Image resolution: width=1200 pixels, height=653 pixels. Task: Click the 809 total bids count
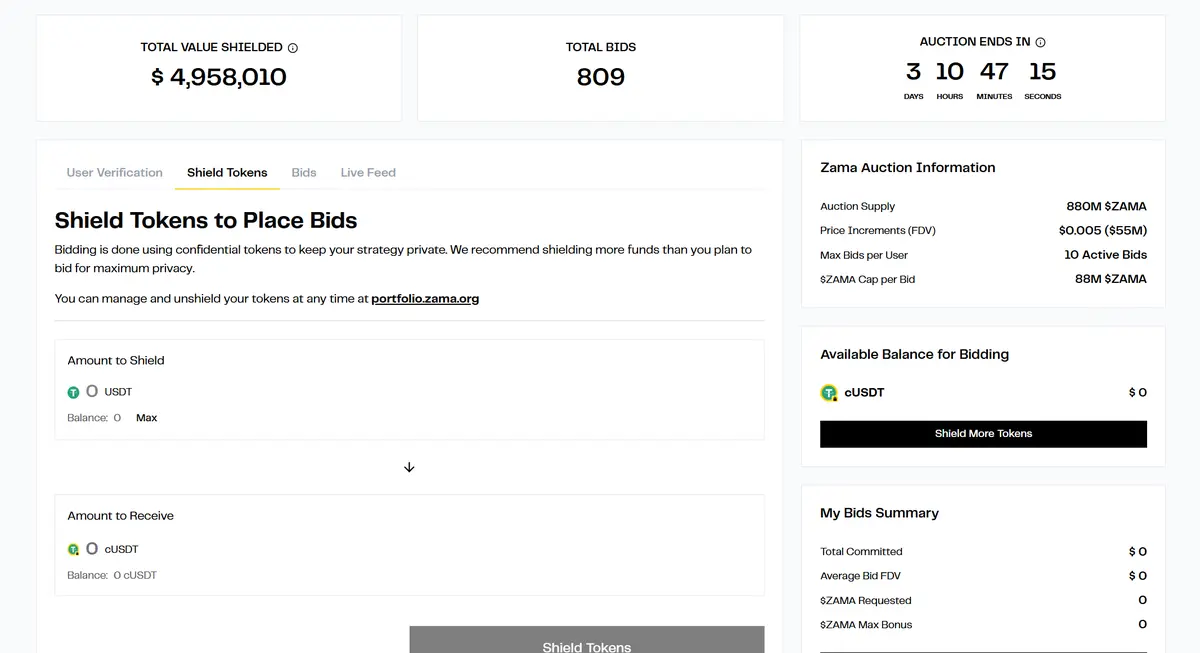600,77
